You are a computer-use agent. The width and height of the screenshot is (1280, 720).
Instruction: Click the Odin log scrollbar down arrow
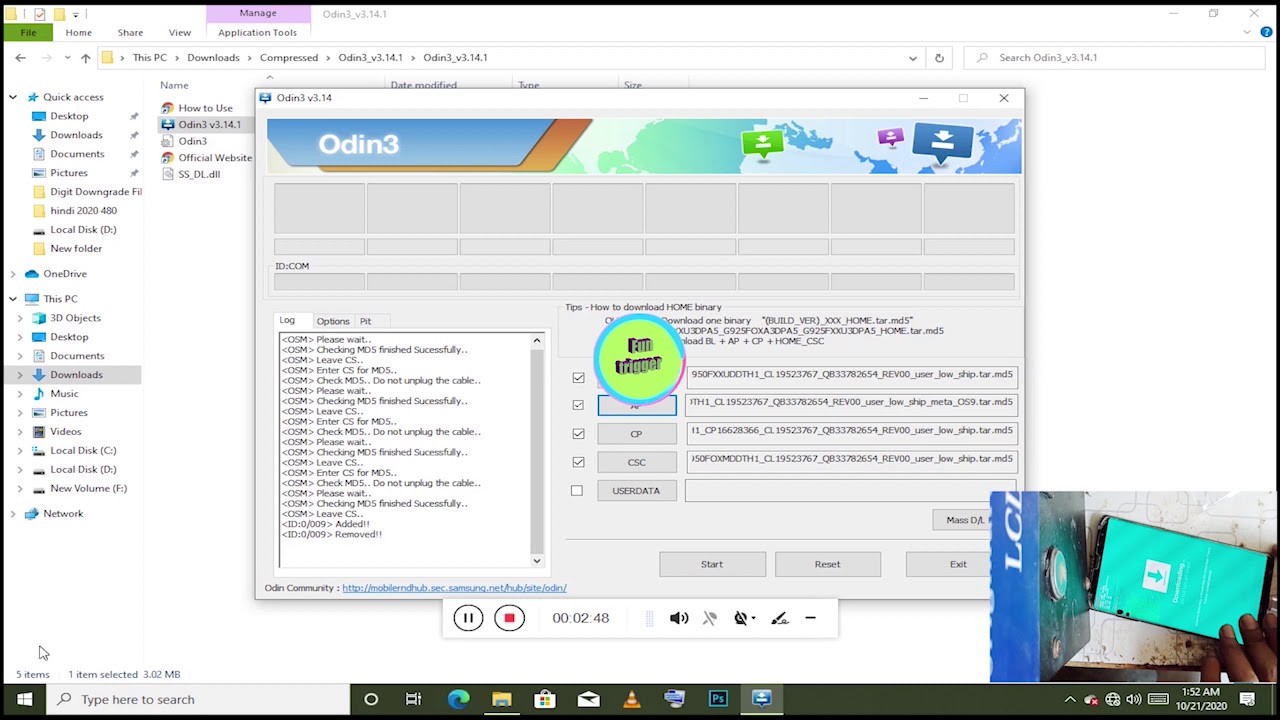point(537,561)
